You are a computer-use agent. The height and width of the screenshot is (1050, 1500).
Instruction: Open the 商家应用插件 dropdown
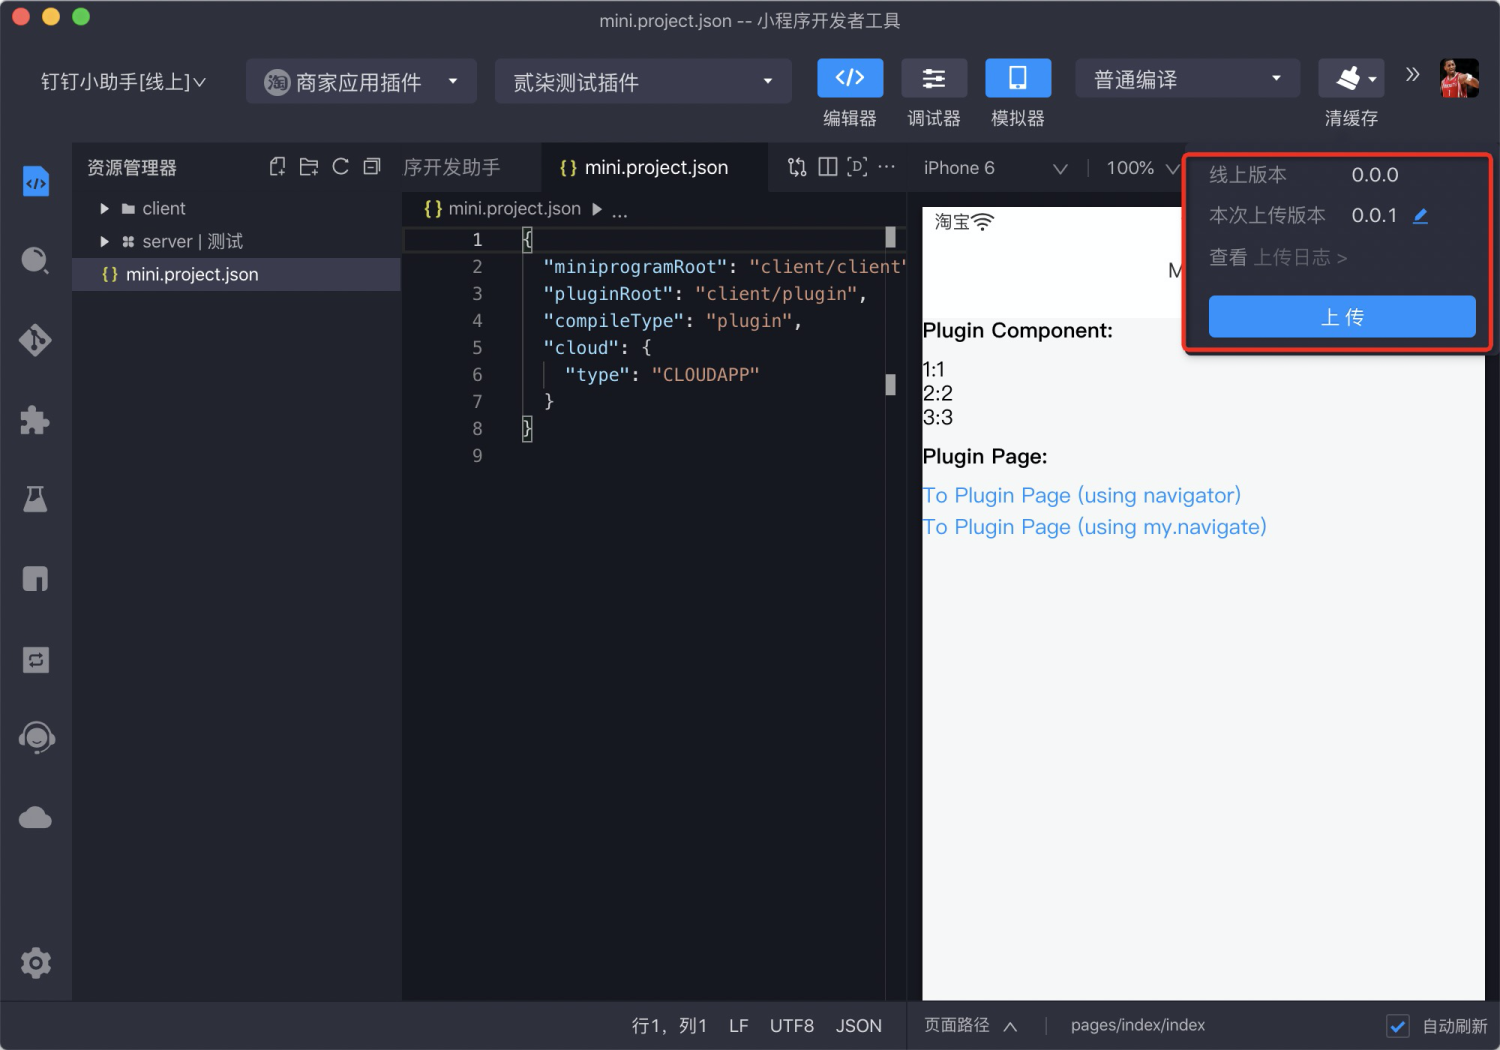click(x=361, y=81)
